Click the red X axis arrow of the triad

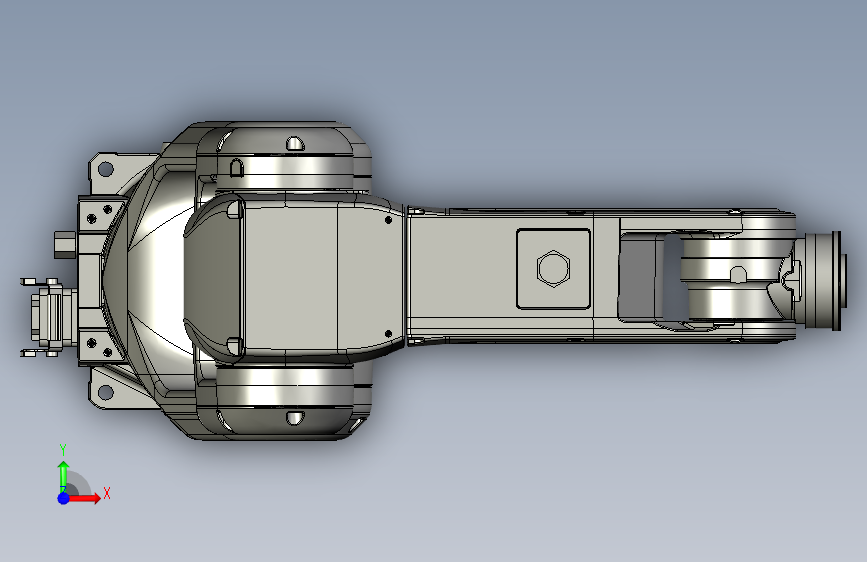pyautogui.click(x=84, y=498)
